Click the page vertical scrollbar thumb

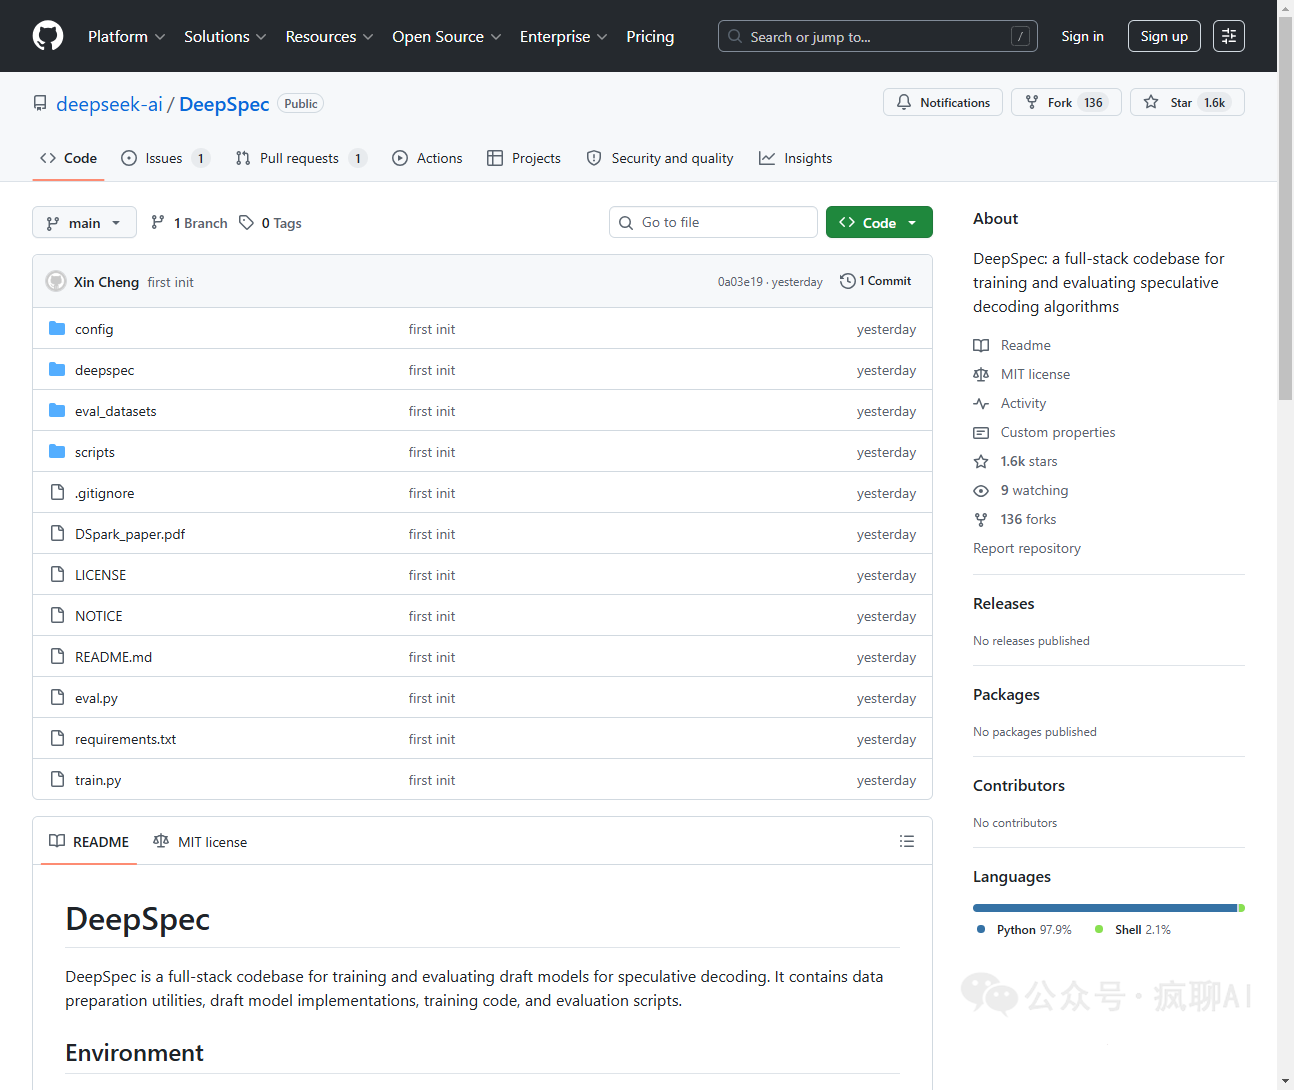coord(1285,208)
